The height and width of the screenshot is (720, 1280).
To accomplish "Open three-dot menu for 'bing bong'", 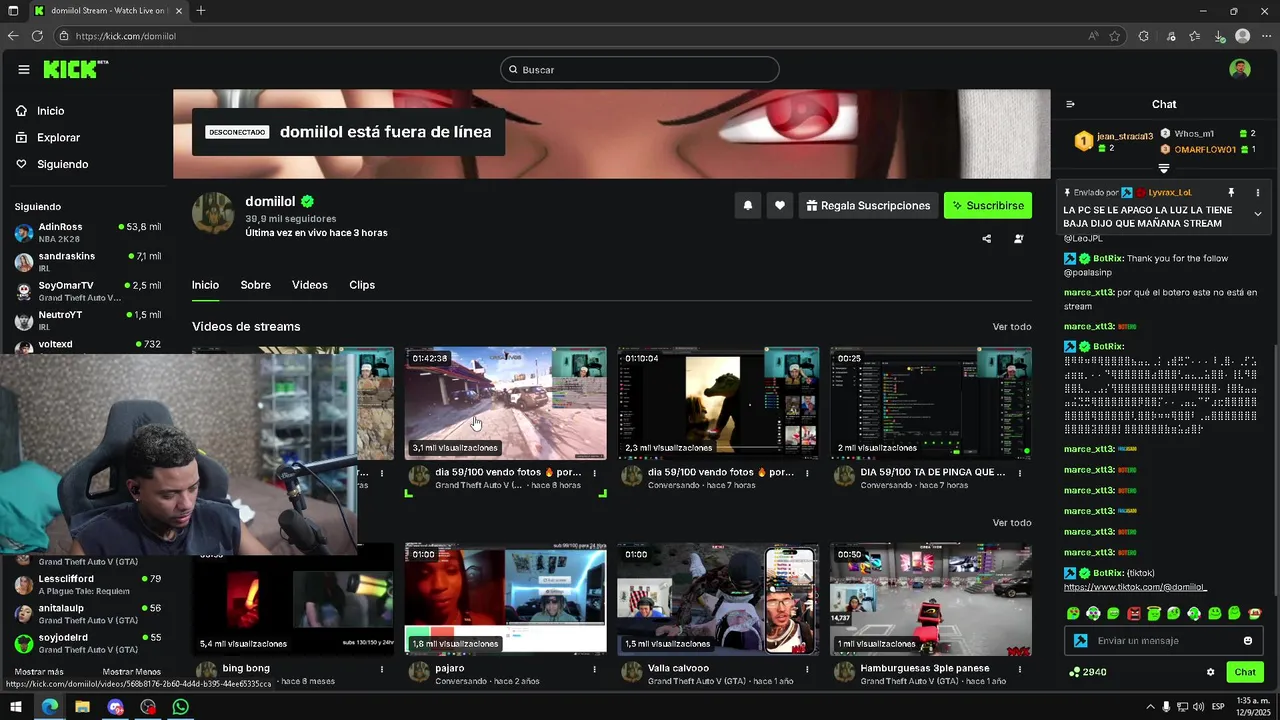I will 381,669.
